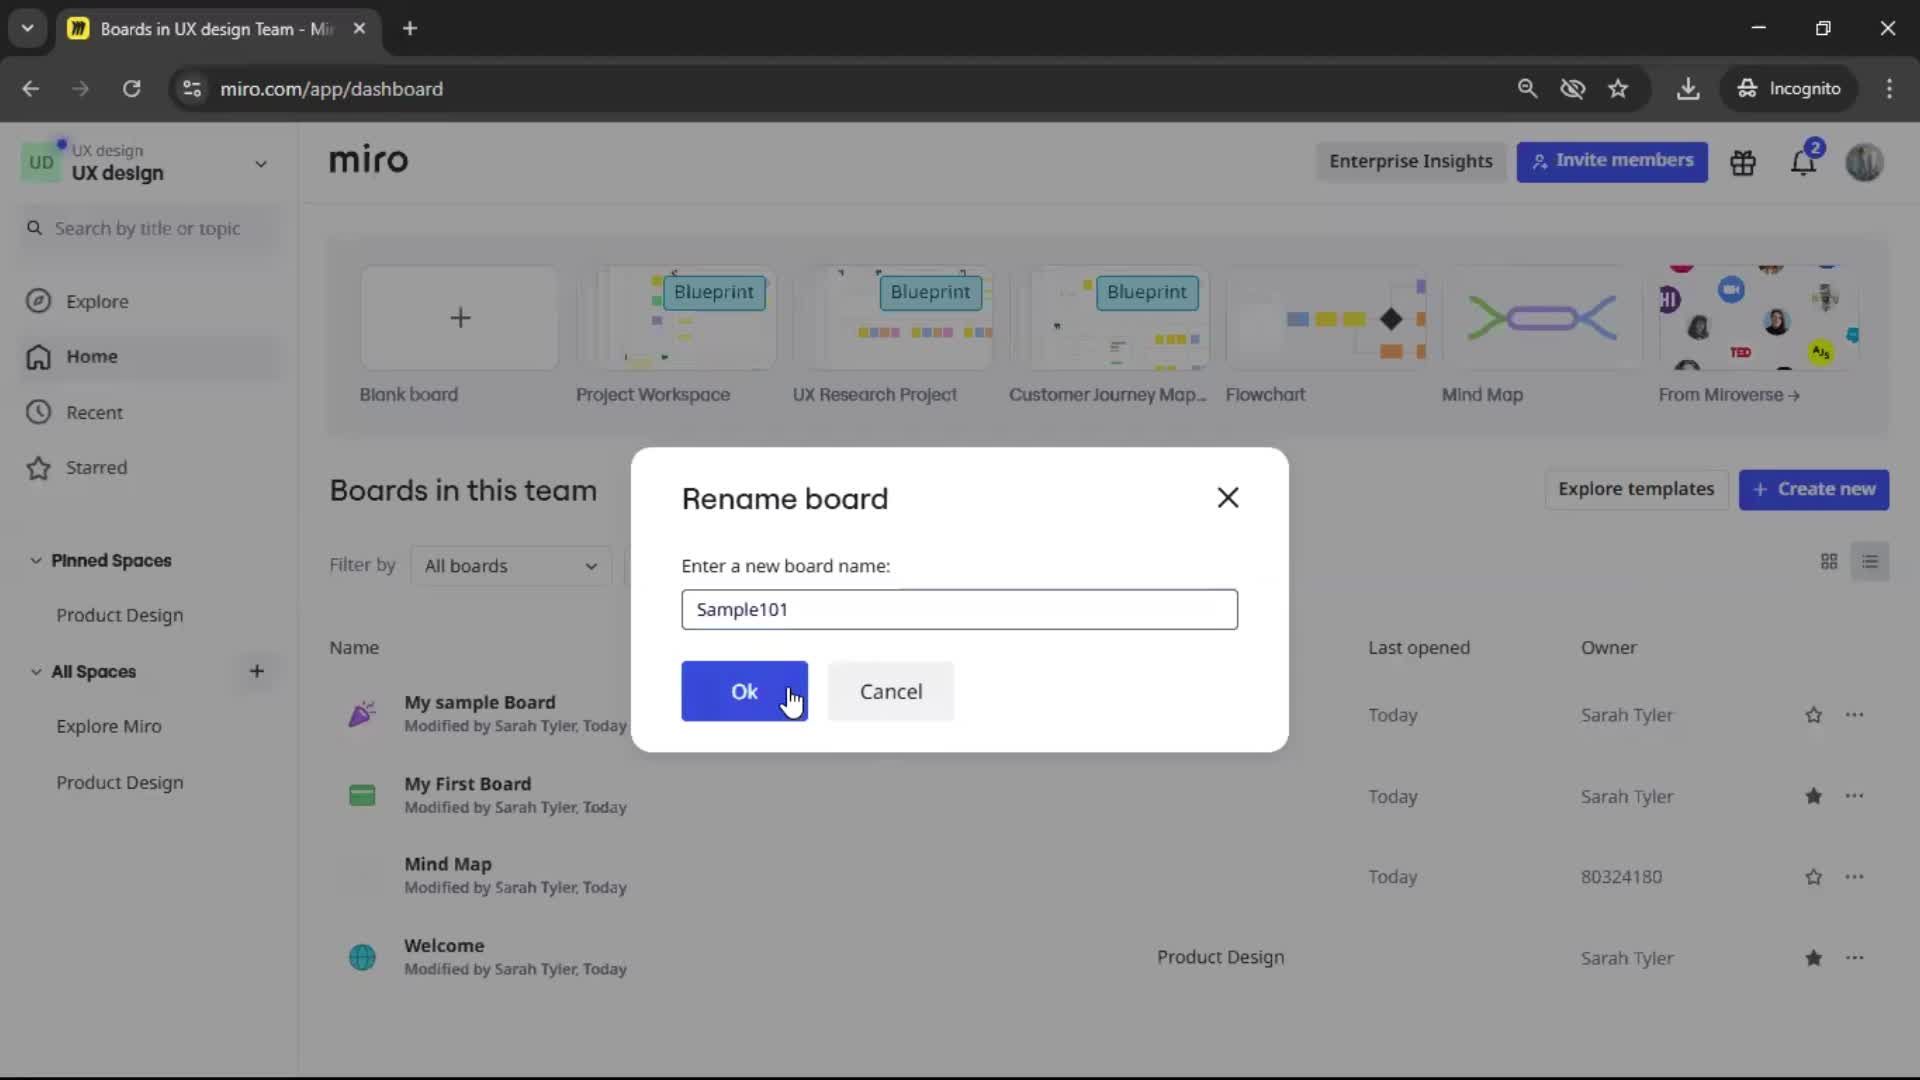Collapse the All Spaces section
Image resolution: width=1920 pixels, height=1080 pixels.
[36, 671]
